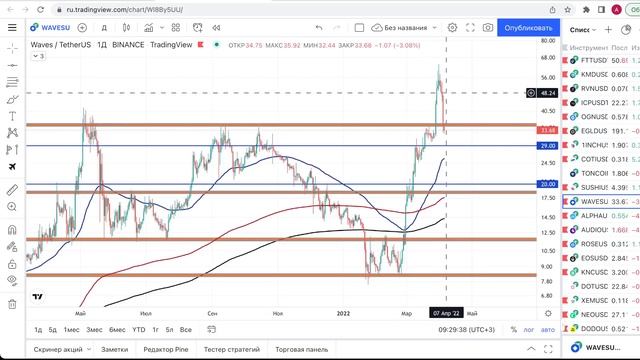Select the Fibonacci retracement lines tool
Screen dimensions: 640x360
pyautogui.click(x=12, y=82)
